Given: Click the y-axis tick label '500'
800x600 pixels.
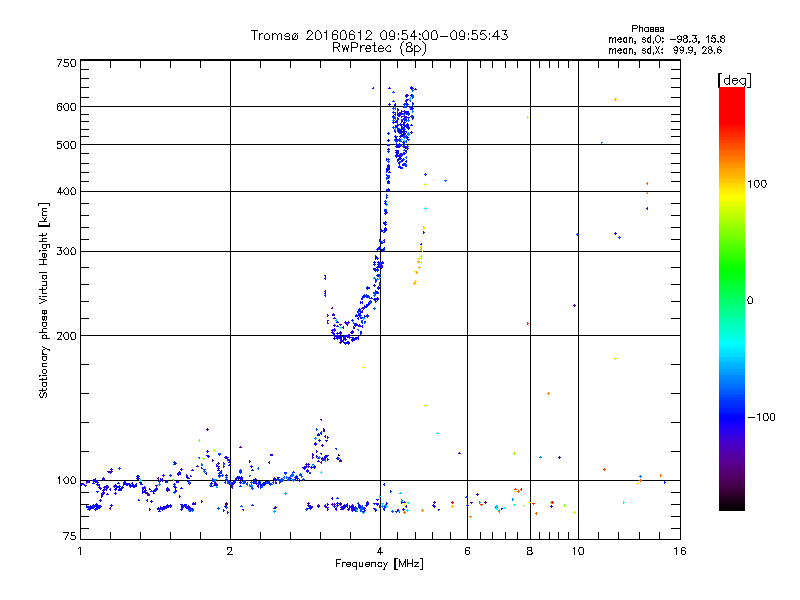Looking at the screenshot, I should [66, 145].
